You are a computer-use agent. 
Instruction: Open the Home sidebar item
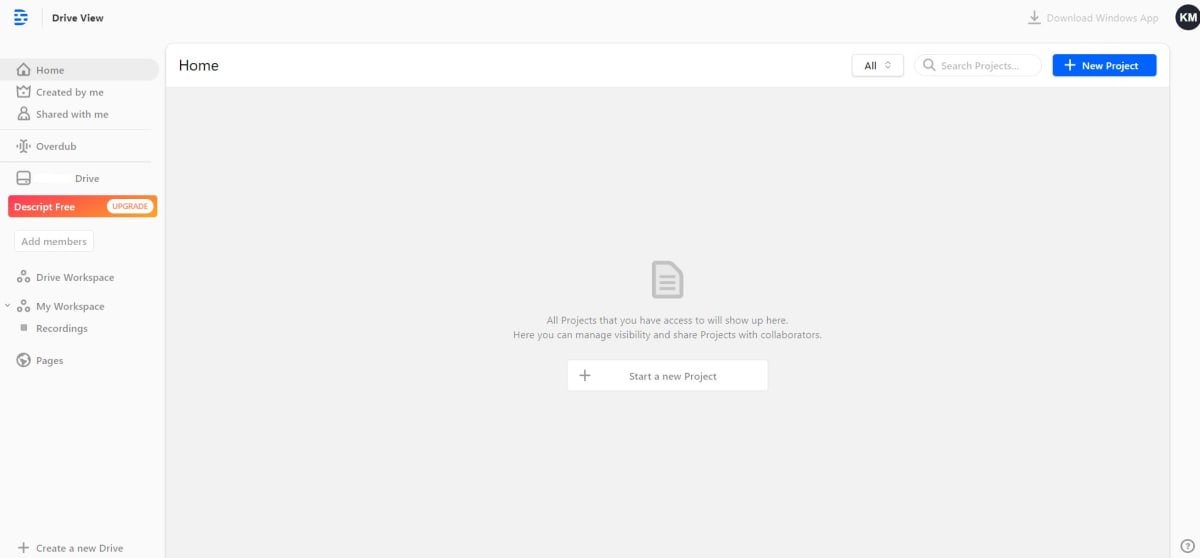[80, 70]
